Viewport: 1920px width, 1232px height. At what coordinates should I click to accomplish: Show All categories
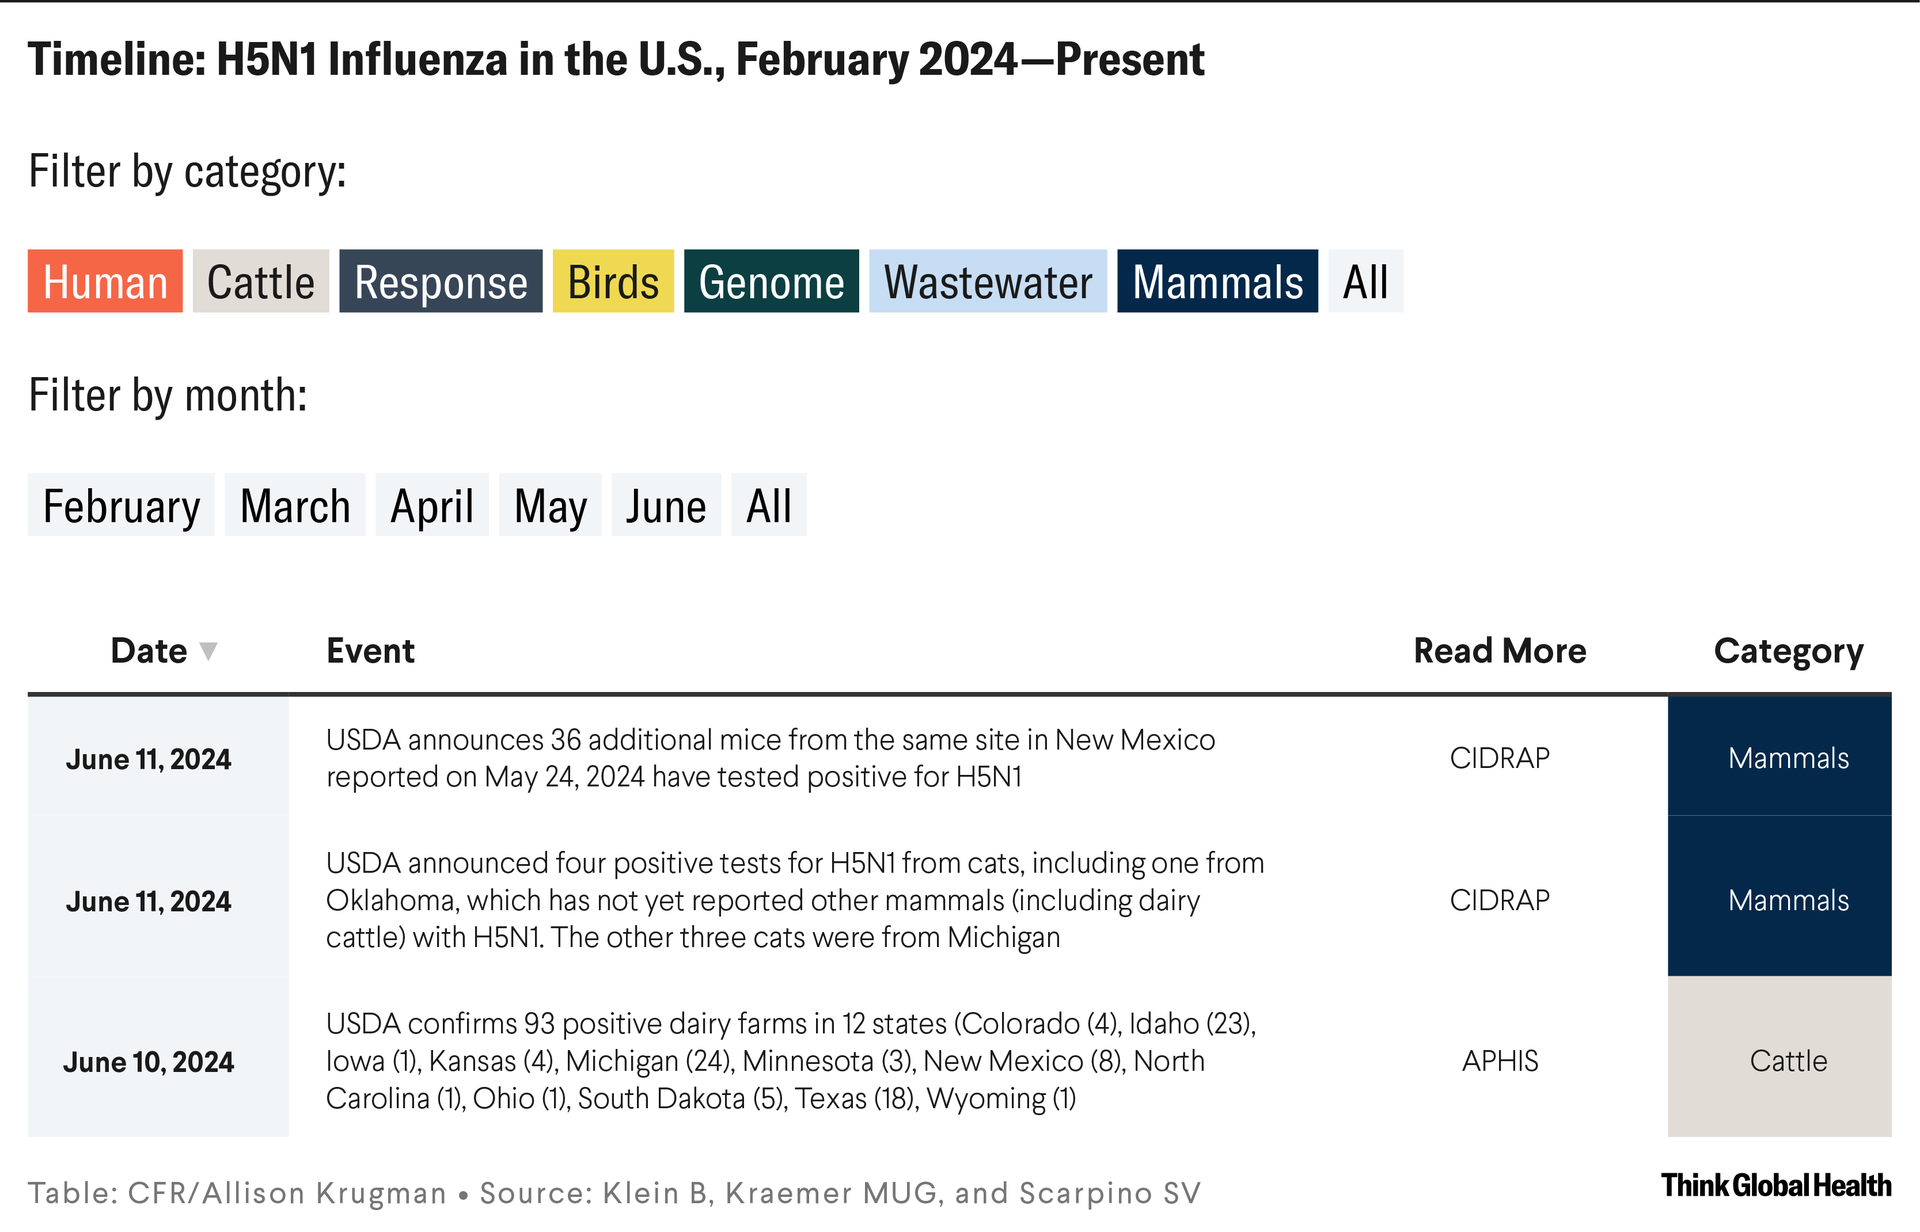[1365, 282]
